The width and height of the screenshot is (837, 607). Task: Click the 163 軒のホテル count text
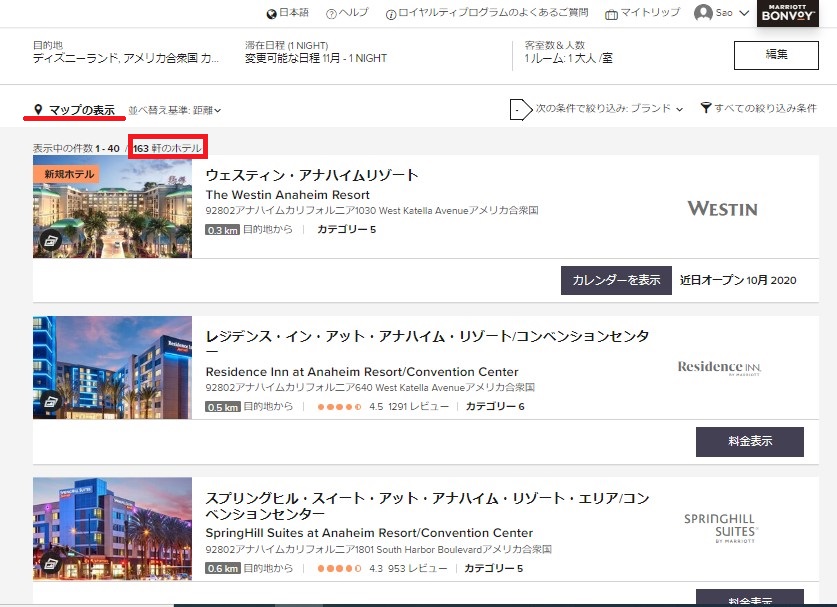point(168,148)
